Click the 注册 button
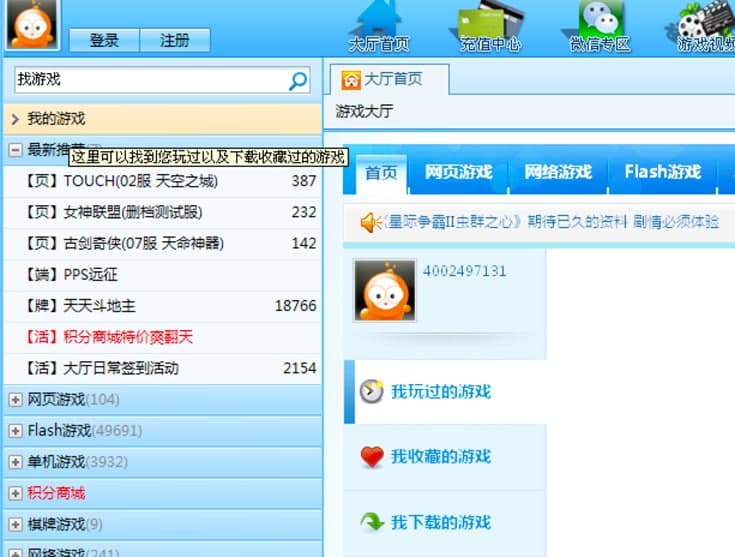Viewport: 735px width, 557px height. tap(175, 40)
